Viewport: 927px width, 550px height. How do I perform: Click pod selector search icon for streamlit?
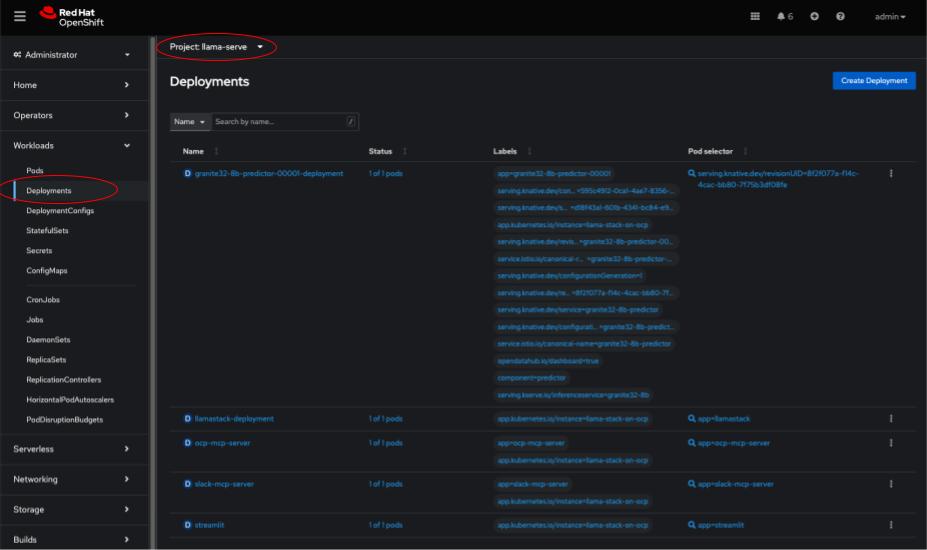(x=692, y=525)
